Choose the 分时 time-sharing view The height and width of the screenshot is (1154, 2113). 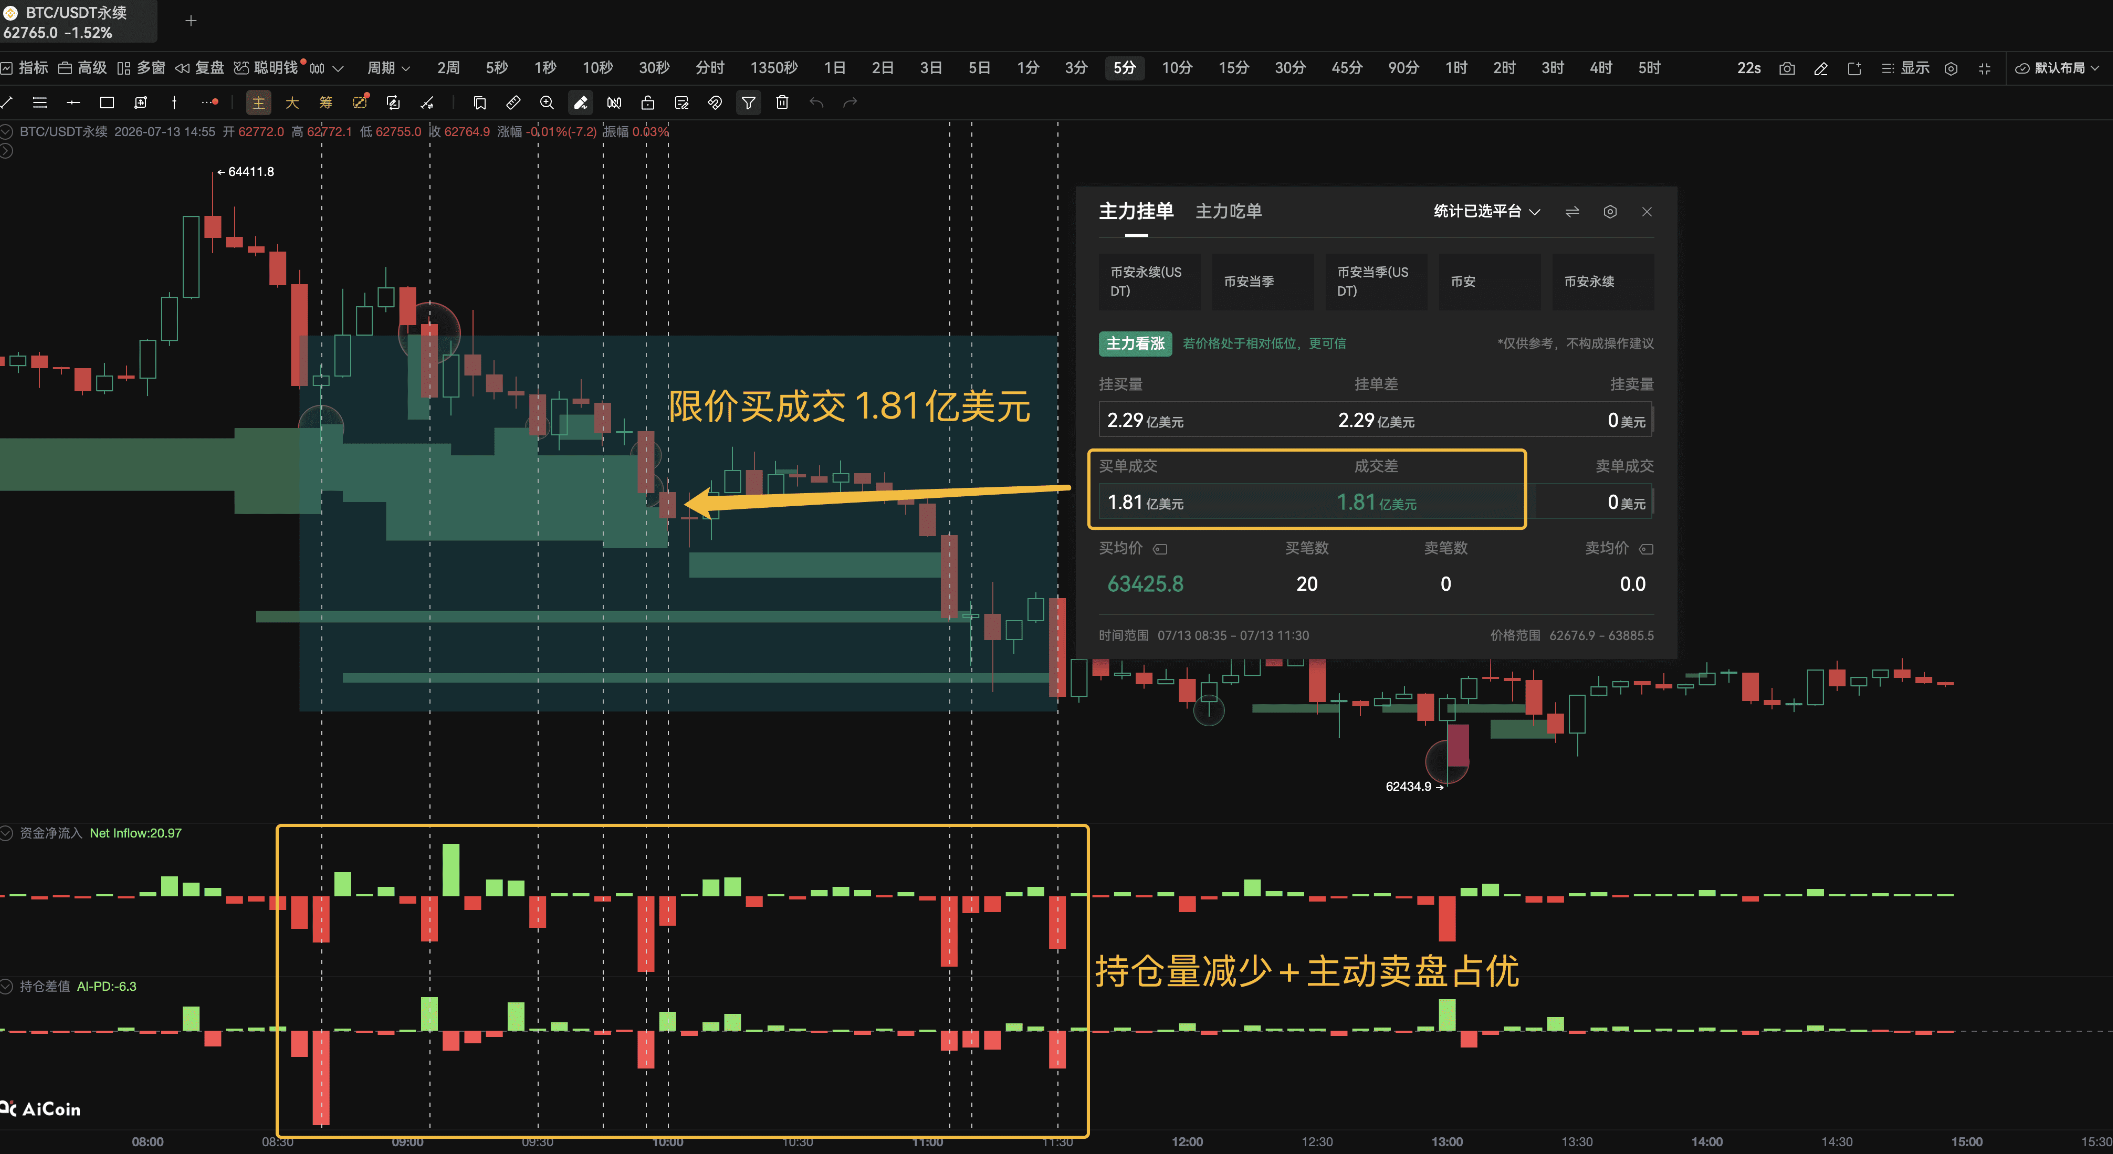click(710, 68)
